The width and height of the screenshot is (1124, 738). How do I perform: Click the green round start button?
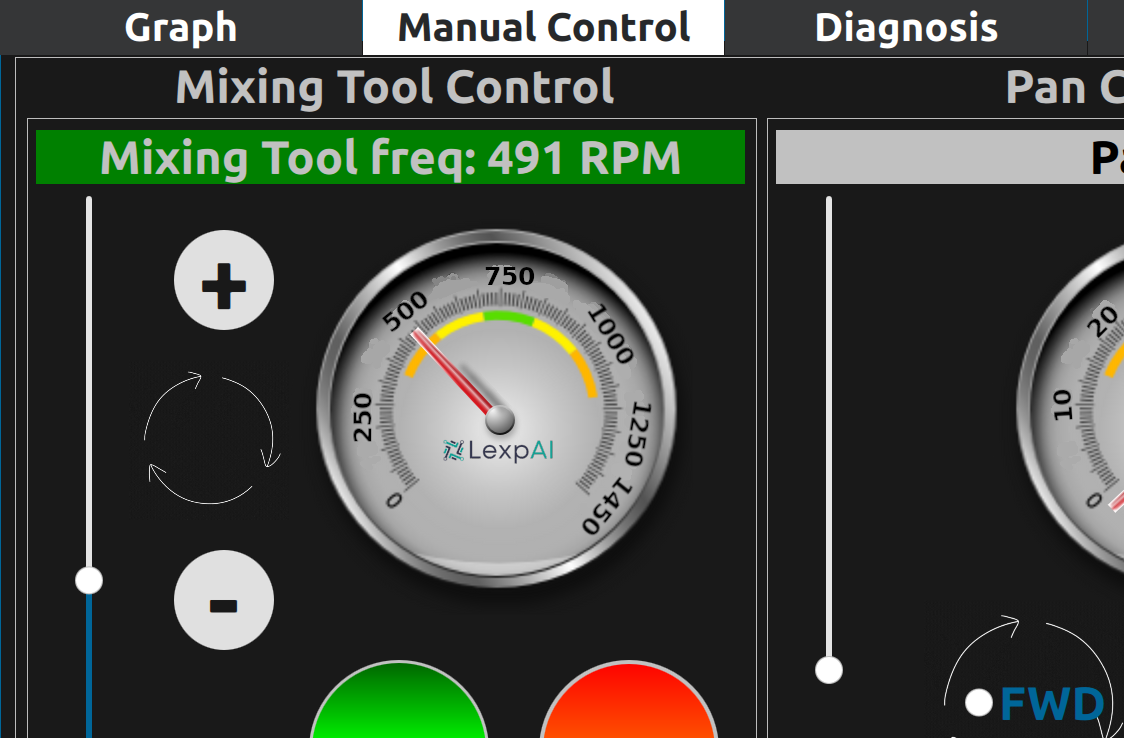coord(399,705)
